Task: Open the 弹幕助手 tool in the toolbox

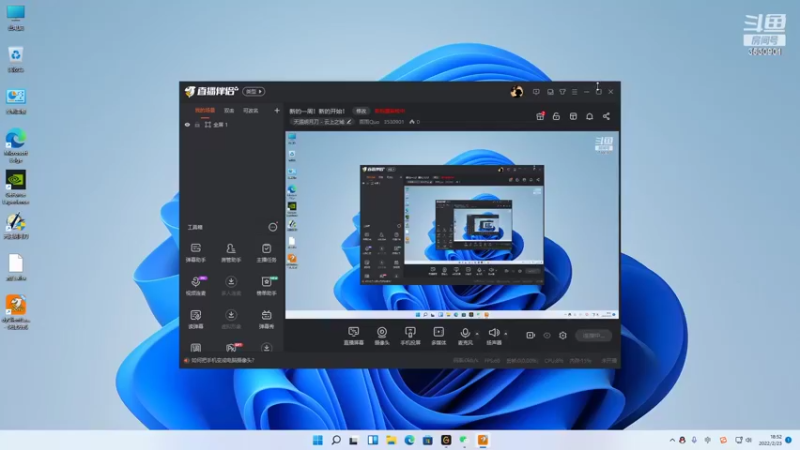Action: (195, 253)
